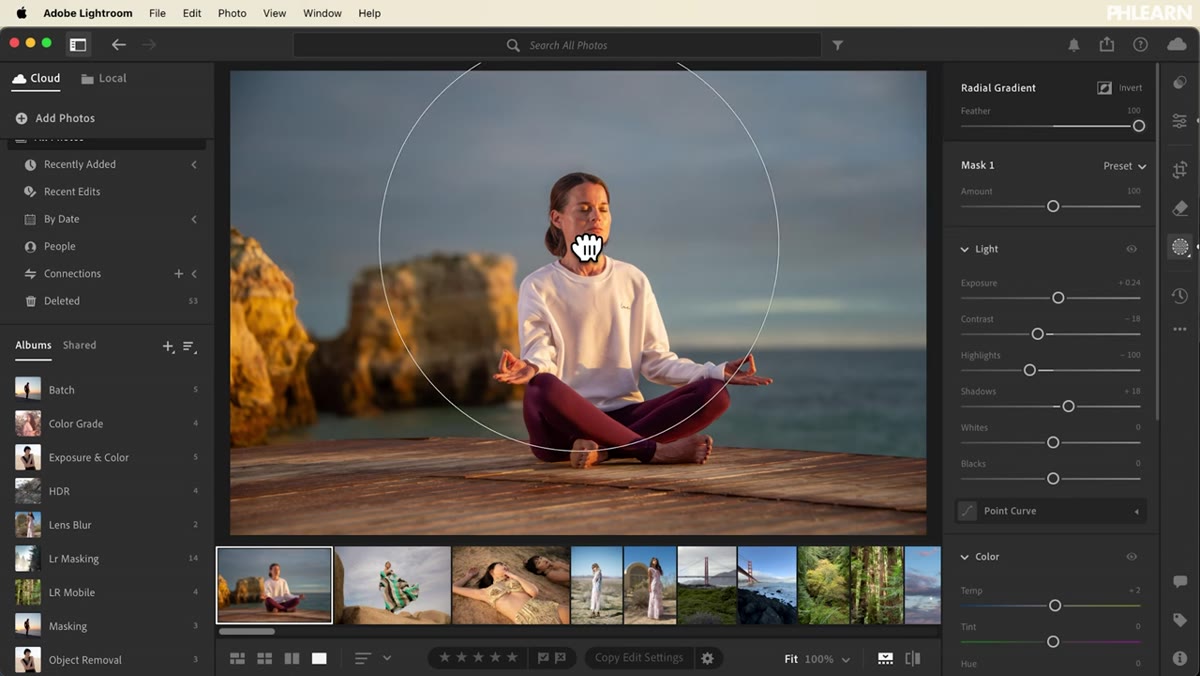The height and width of the screenshot is (676, 1200).
Task: Click the Exposure slider handle
Action: point(1058,298)
